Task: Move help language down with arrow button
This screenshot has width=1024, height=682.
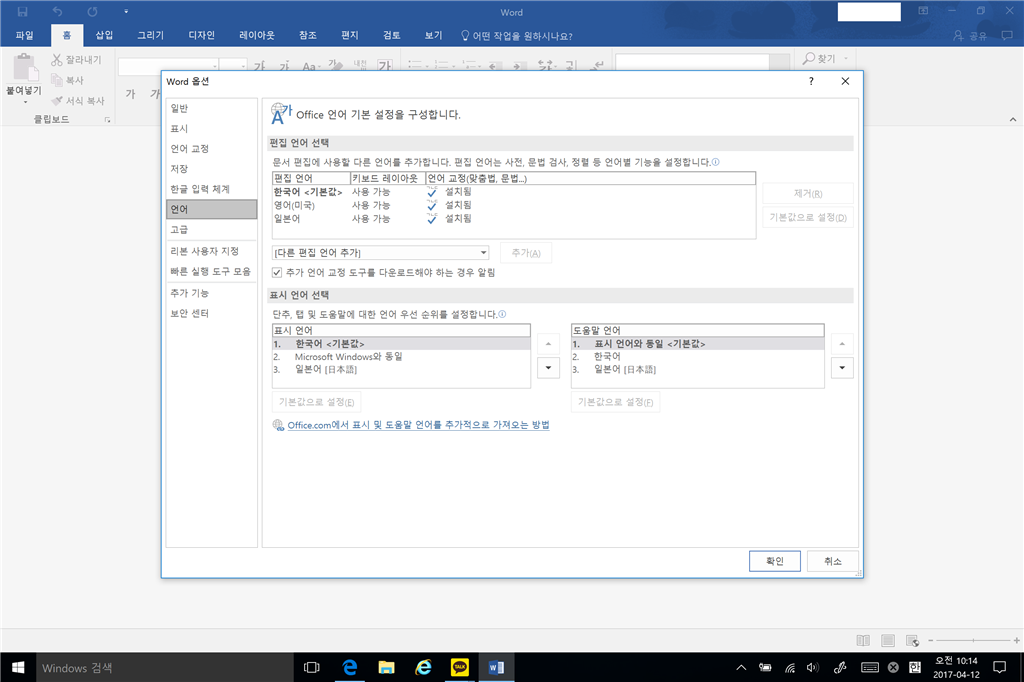Action: pos(842,368)
